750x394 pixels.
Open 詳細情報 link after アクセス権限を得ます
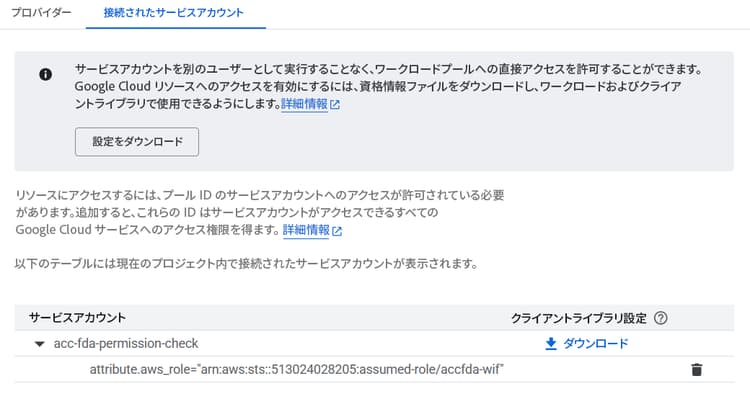tap(306, 230)
